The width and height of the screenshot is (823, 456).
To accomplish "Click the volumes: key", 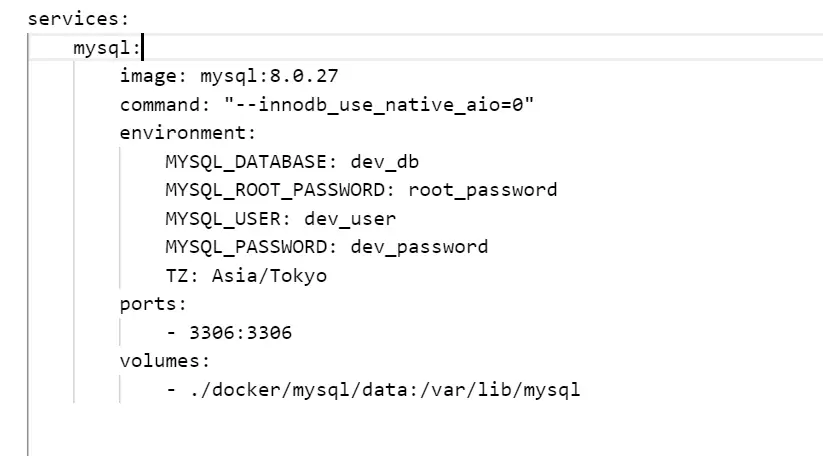I will (x=164, y=361).
